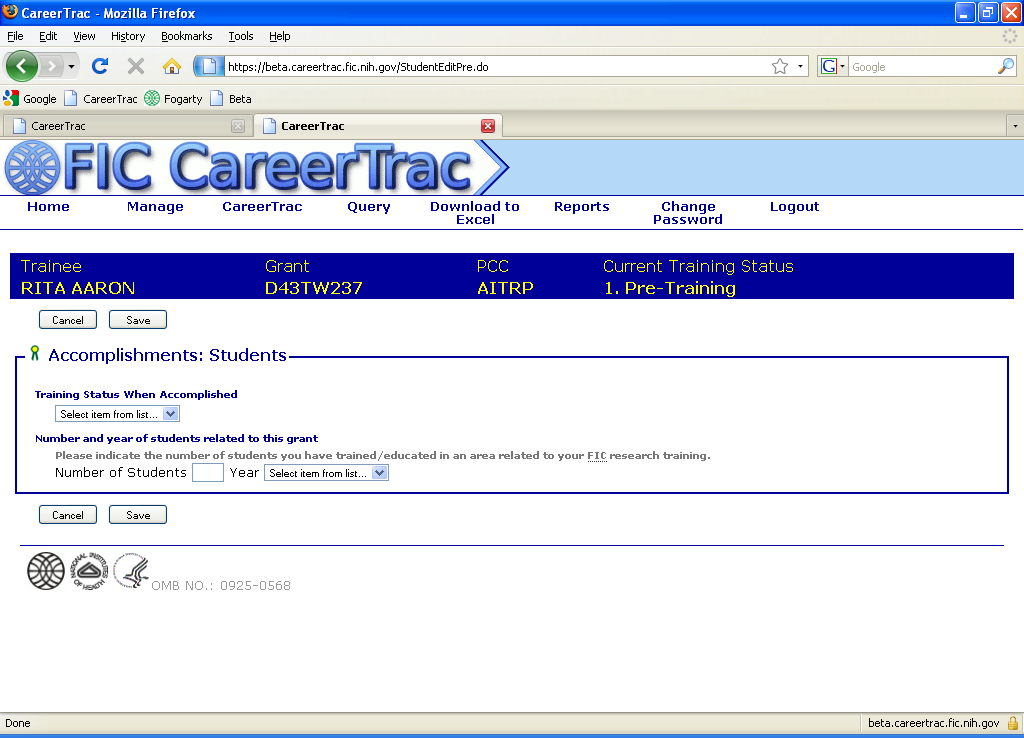Click the OMB NO.: 0925-0568 text
Viewport: 1024px width, 738px height.
pos(221,586)
